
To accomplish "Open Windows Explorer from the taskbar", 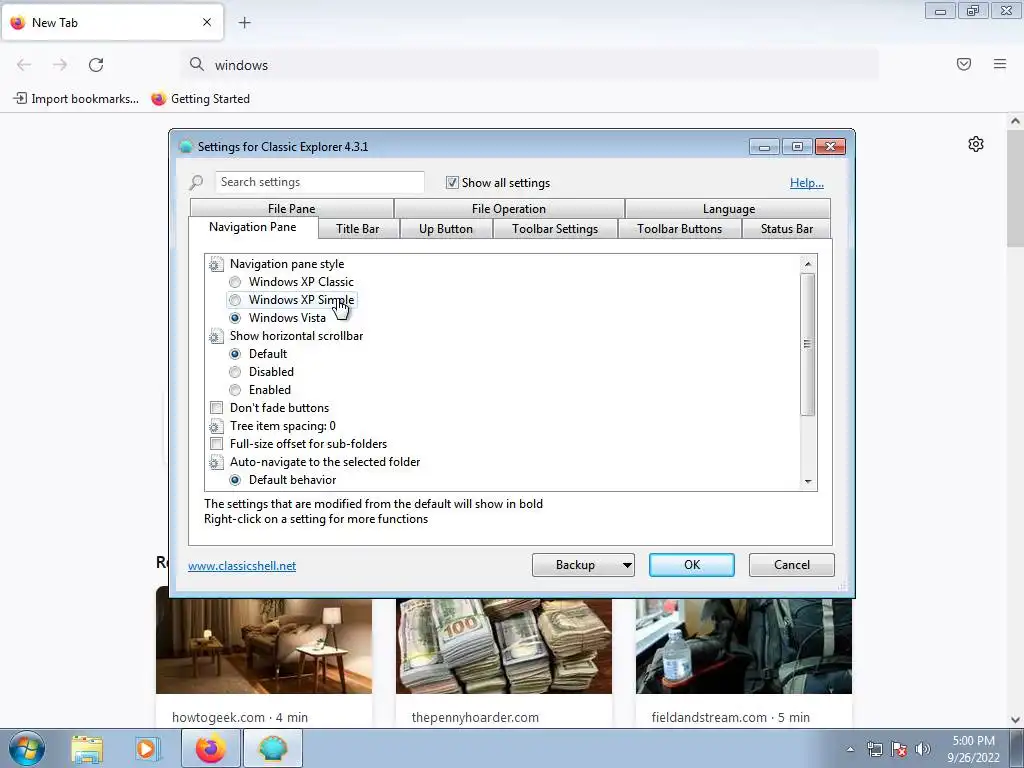I will [87, 749].
